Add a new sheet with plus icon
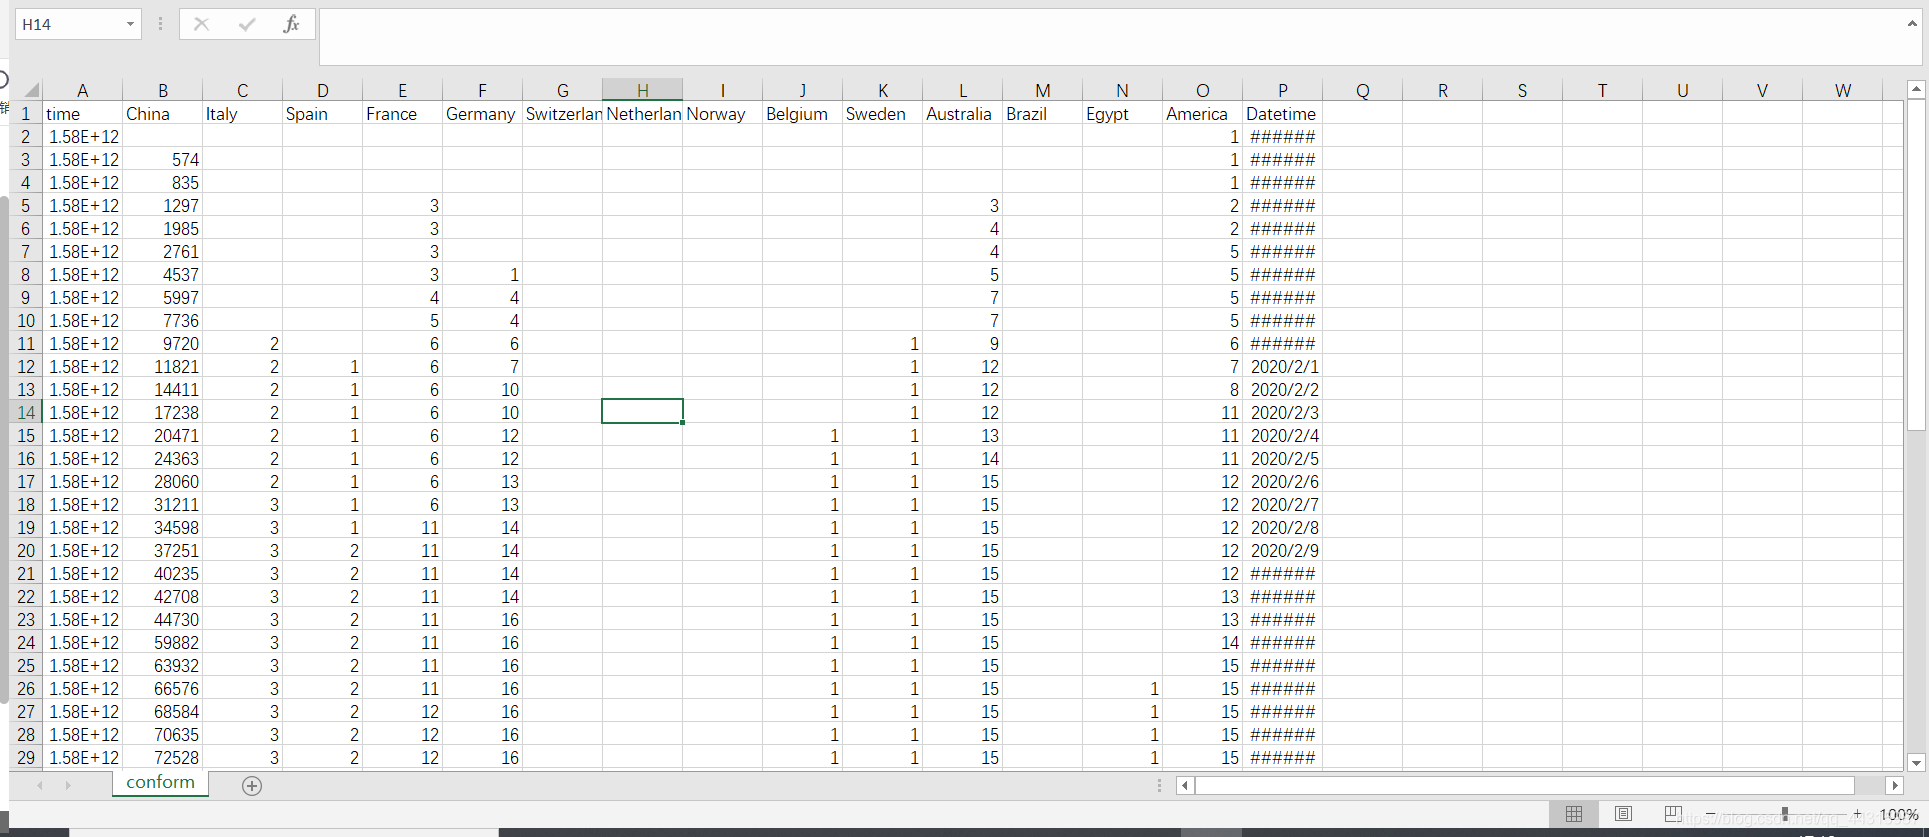1929x837 pixels. 252,786
